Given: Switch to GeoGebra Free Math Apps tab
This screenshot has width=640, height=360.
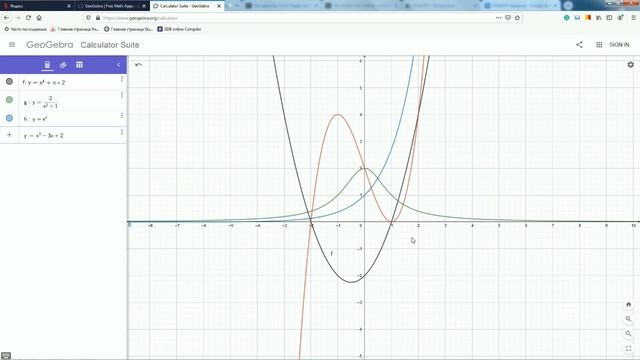Looking at the screenshot, I should point(112,6).
